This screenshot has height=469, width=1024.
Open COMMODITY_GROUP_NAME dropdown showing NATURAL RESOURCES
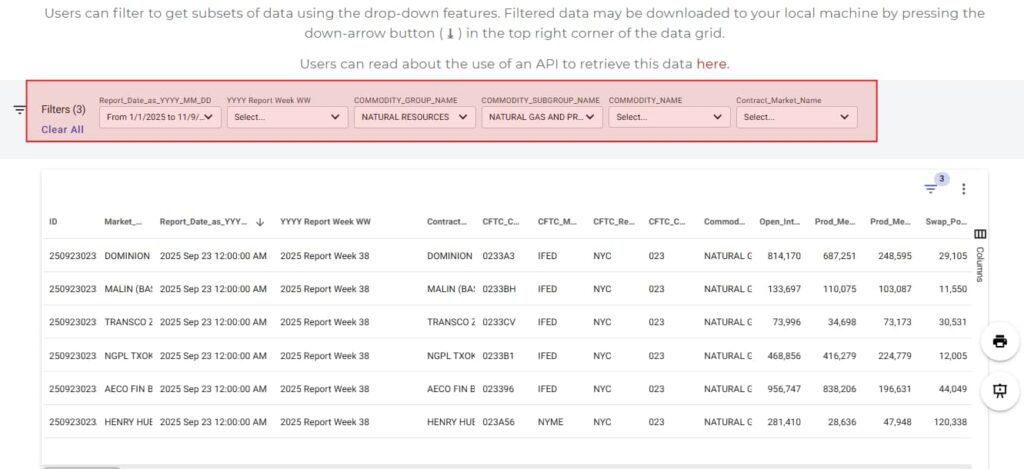tap(414, 117)
